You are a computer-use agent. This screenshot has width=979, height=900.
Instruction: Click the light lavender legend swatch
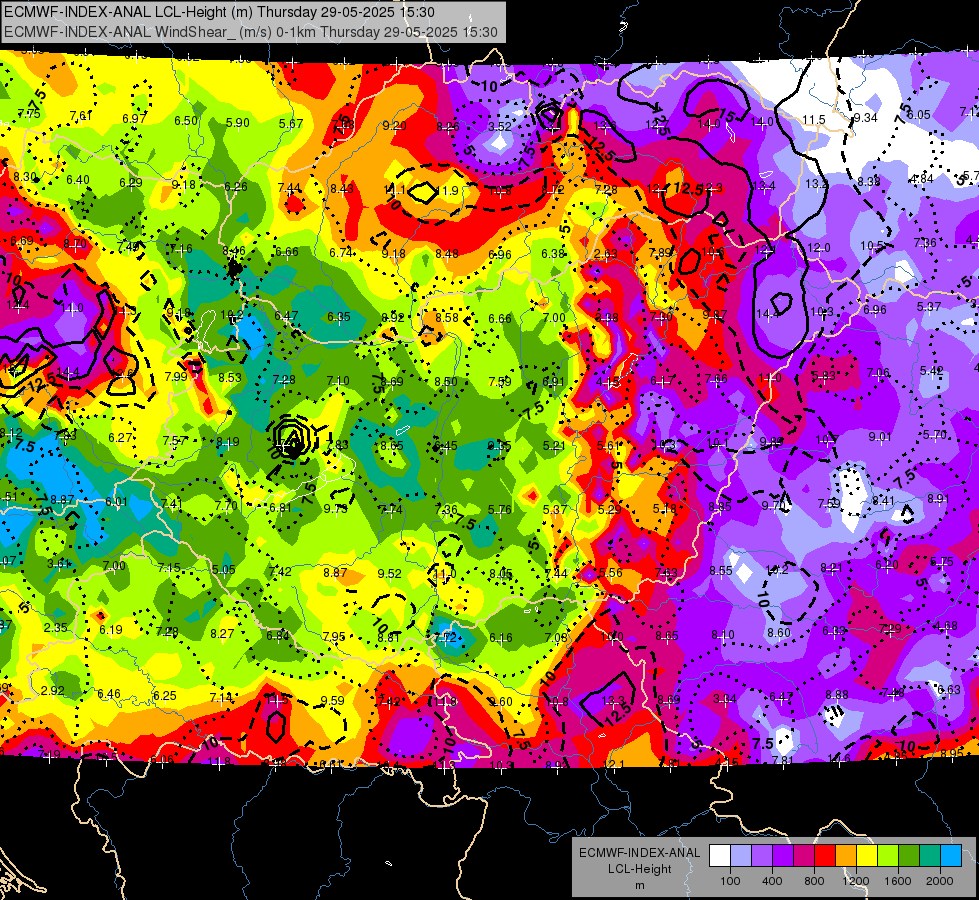(x=741, y=856)
